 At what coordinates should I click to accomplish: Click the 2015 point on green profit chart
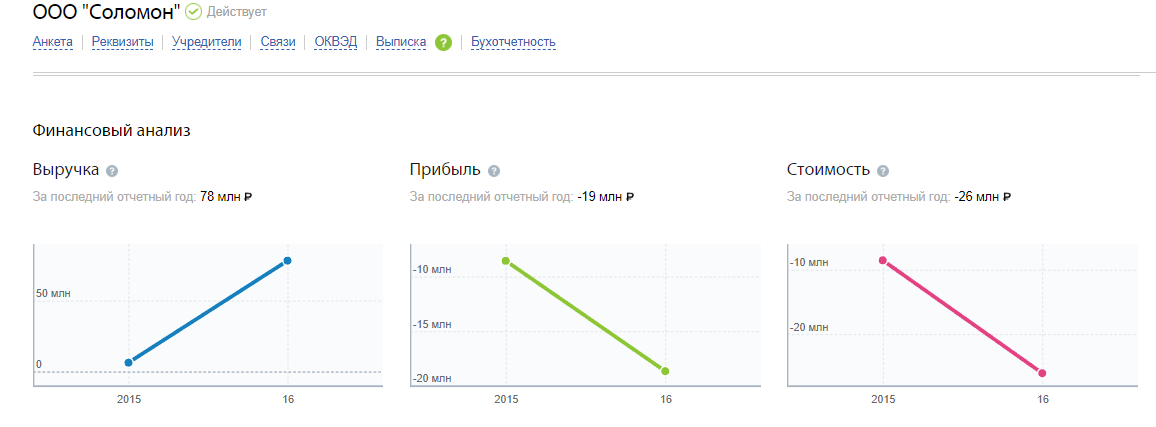coord(506,261)
